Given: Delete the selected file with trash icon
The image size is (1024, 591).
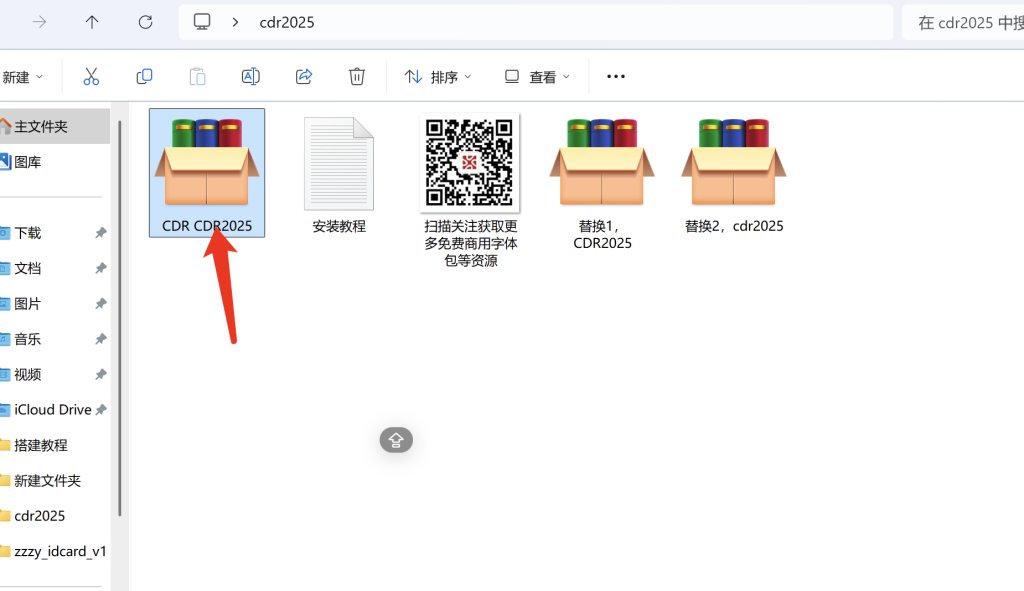Looking at the screenshot, I should 357,76.
